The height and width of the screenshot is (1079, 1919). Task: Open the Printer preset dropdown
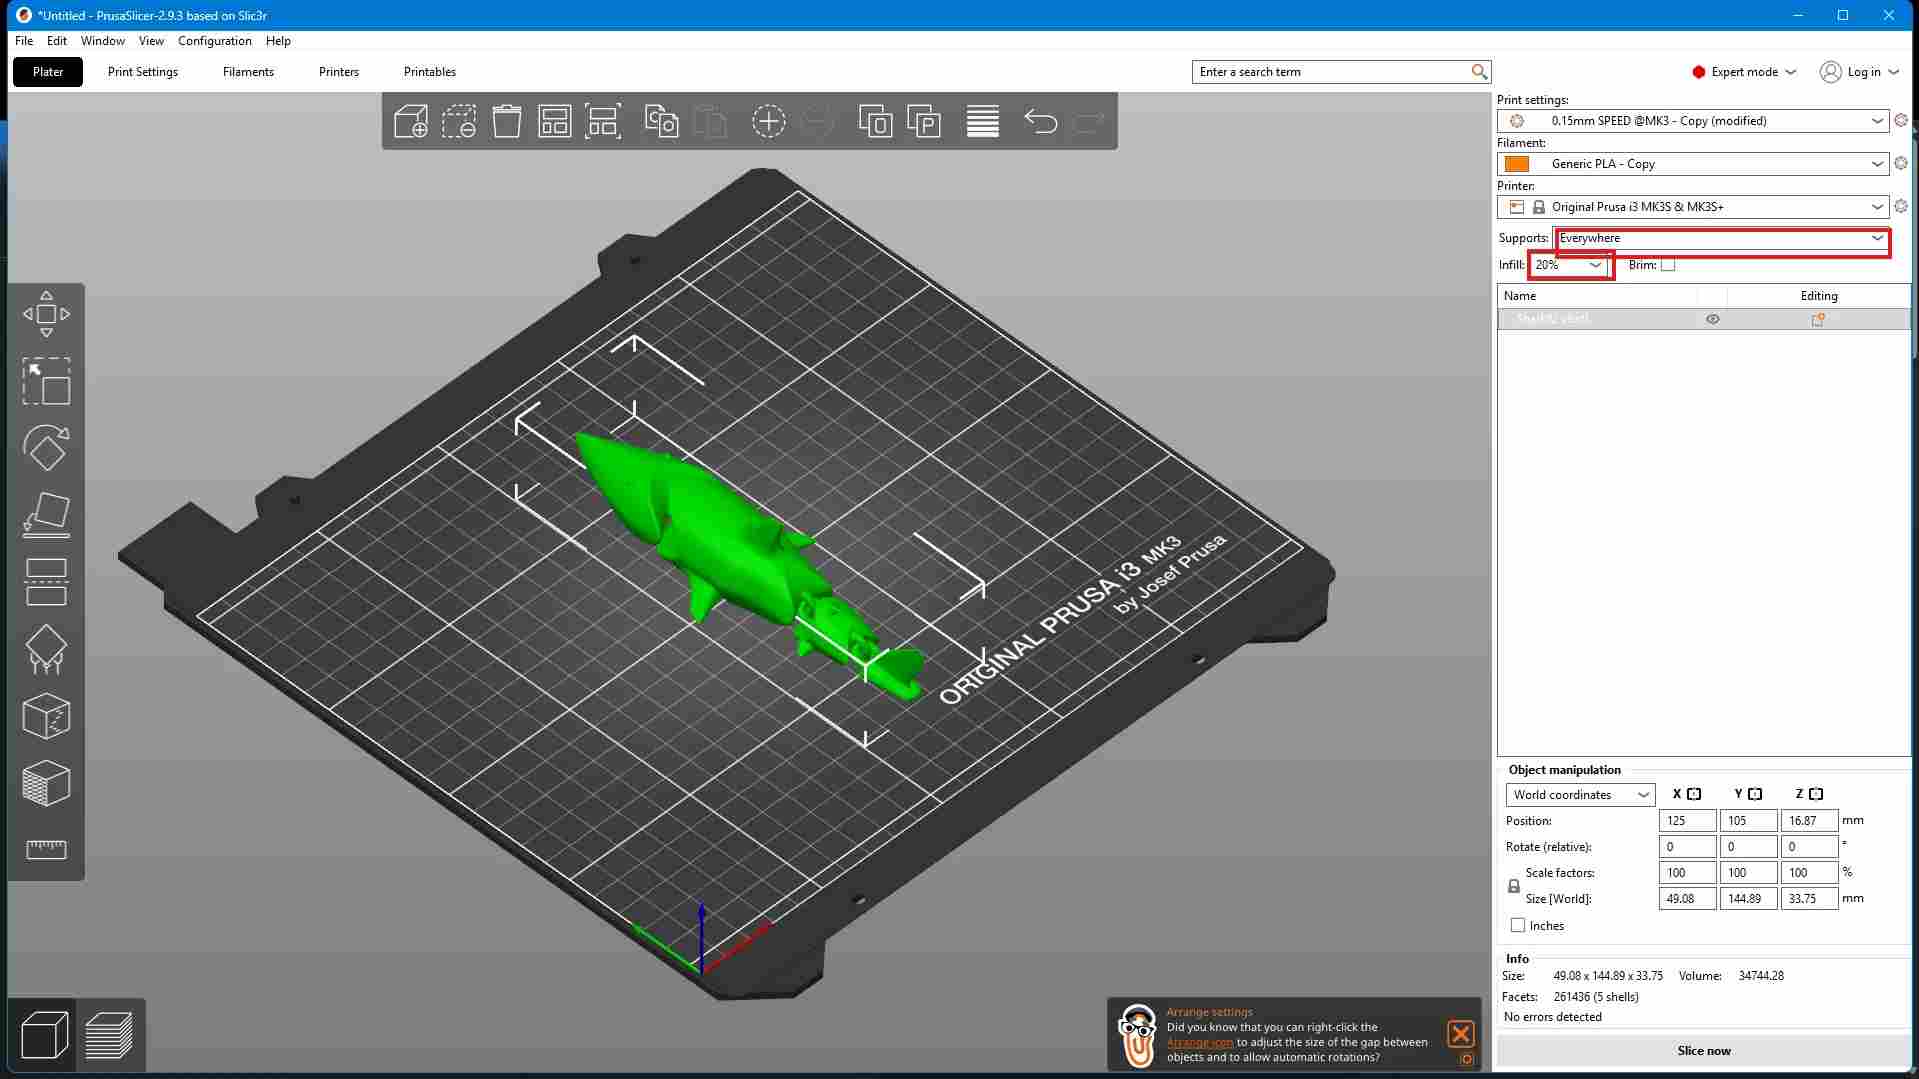pyautogui.click(x=1693, y=207)
